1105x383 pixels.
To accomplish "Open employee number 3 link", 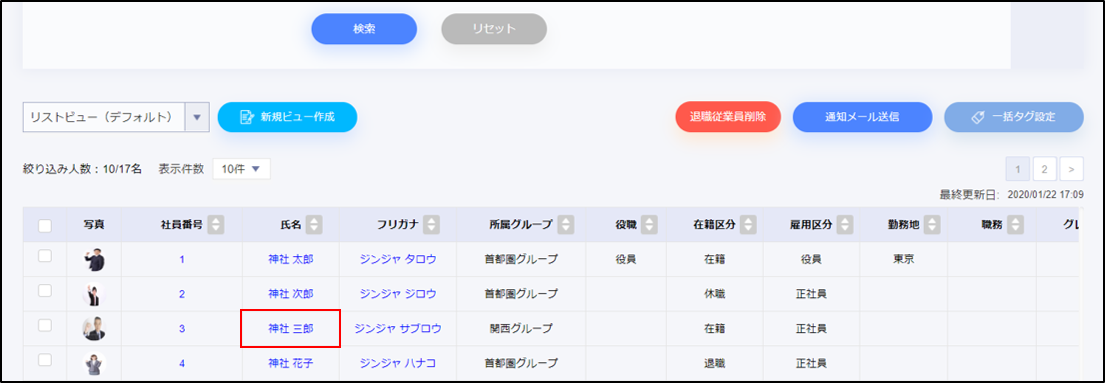I will pos(182,329).
